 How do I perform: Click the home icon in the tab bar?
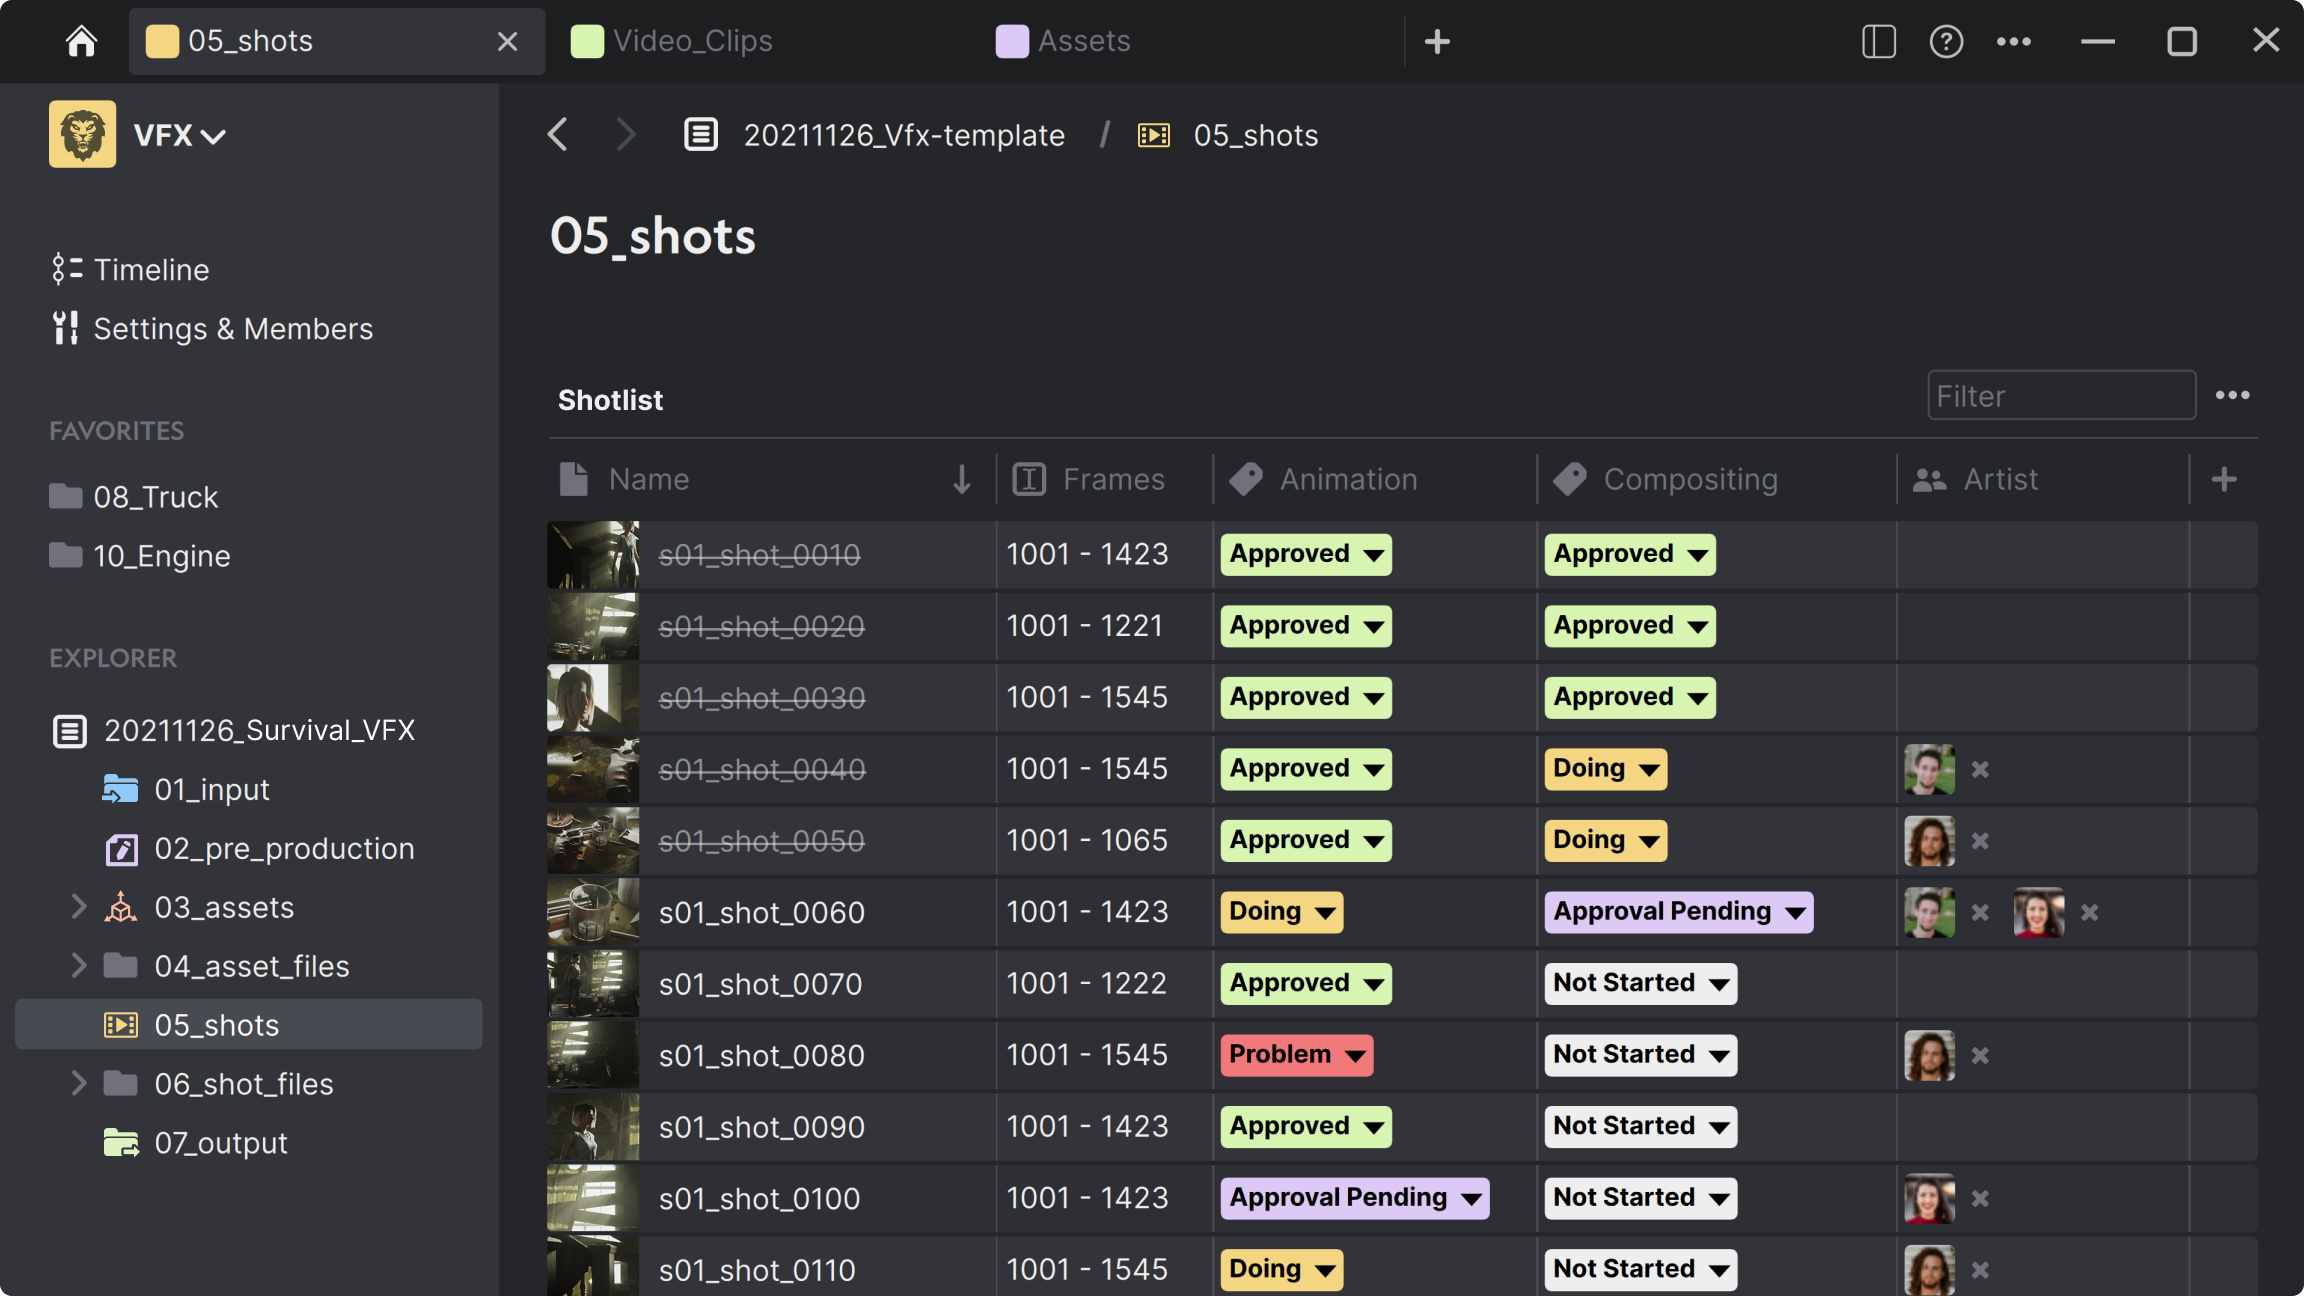(81, 41)
